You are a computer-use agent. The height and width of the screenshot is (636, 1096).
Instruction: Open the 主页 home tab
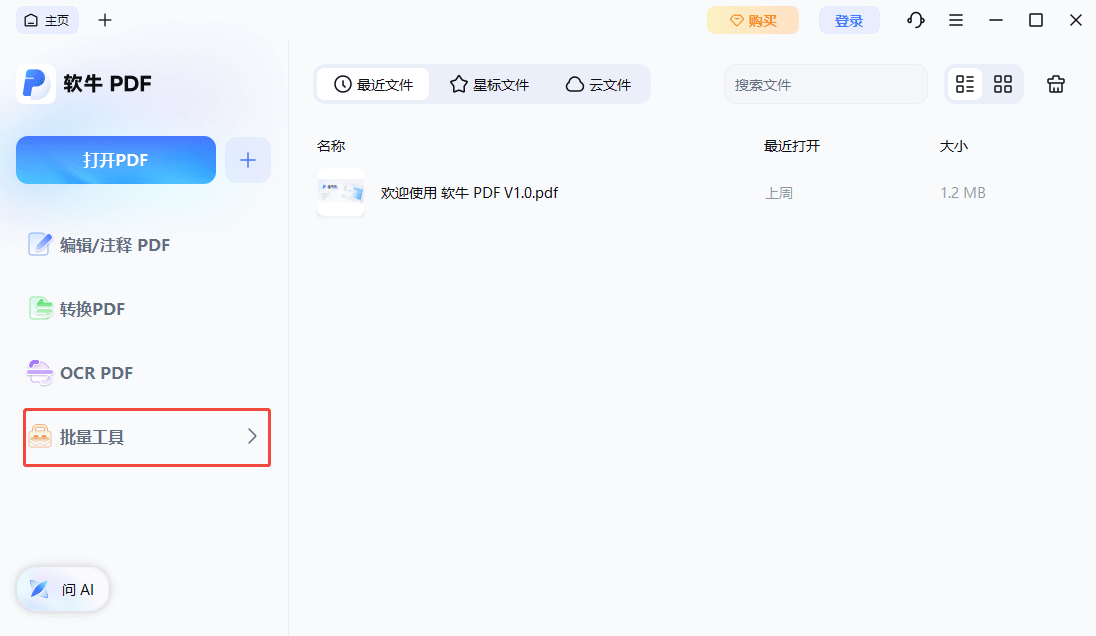click(x=47, y=20)
